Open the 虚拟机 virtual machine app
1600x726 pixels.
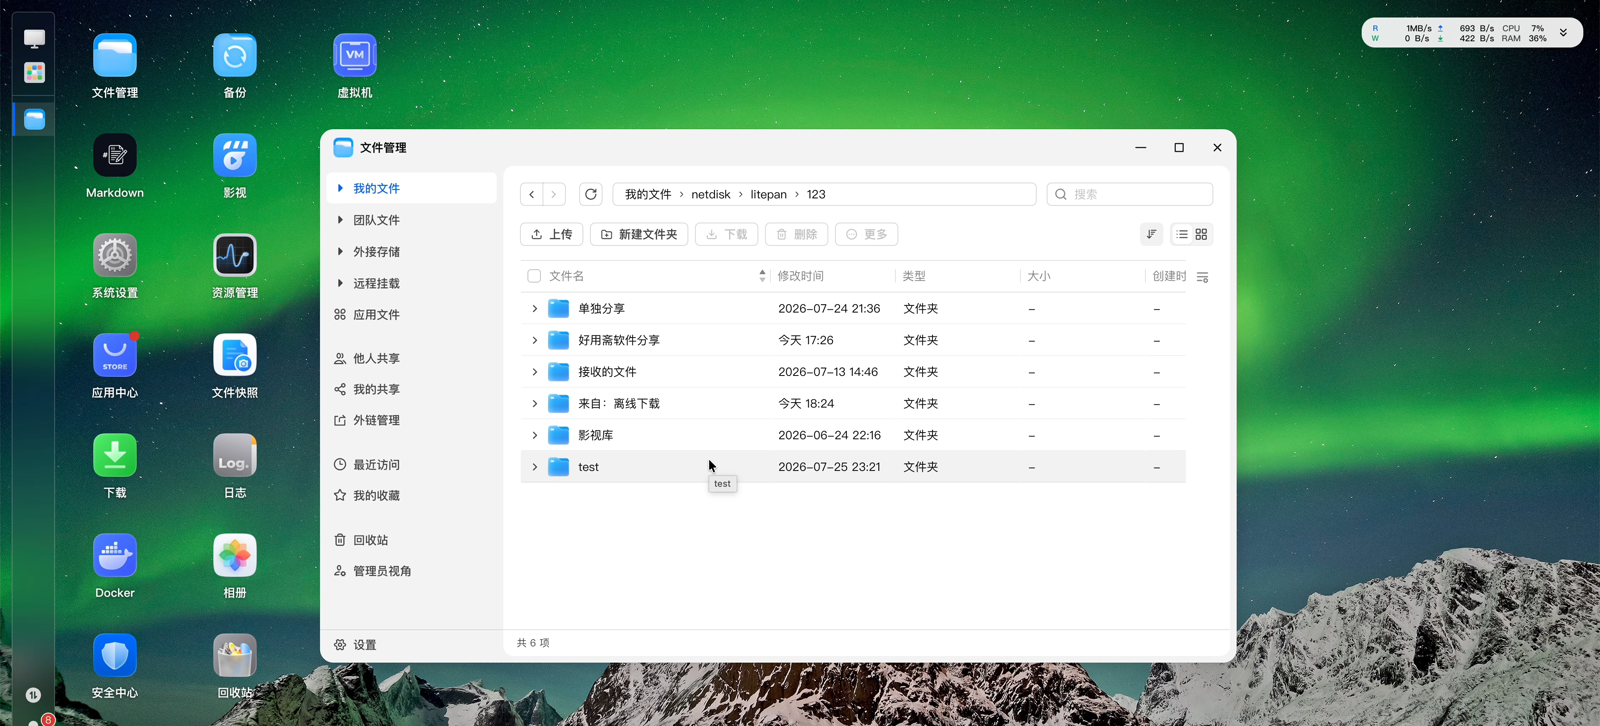tap(355, 56)
